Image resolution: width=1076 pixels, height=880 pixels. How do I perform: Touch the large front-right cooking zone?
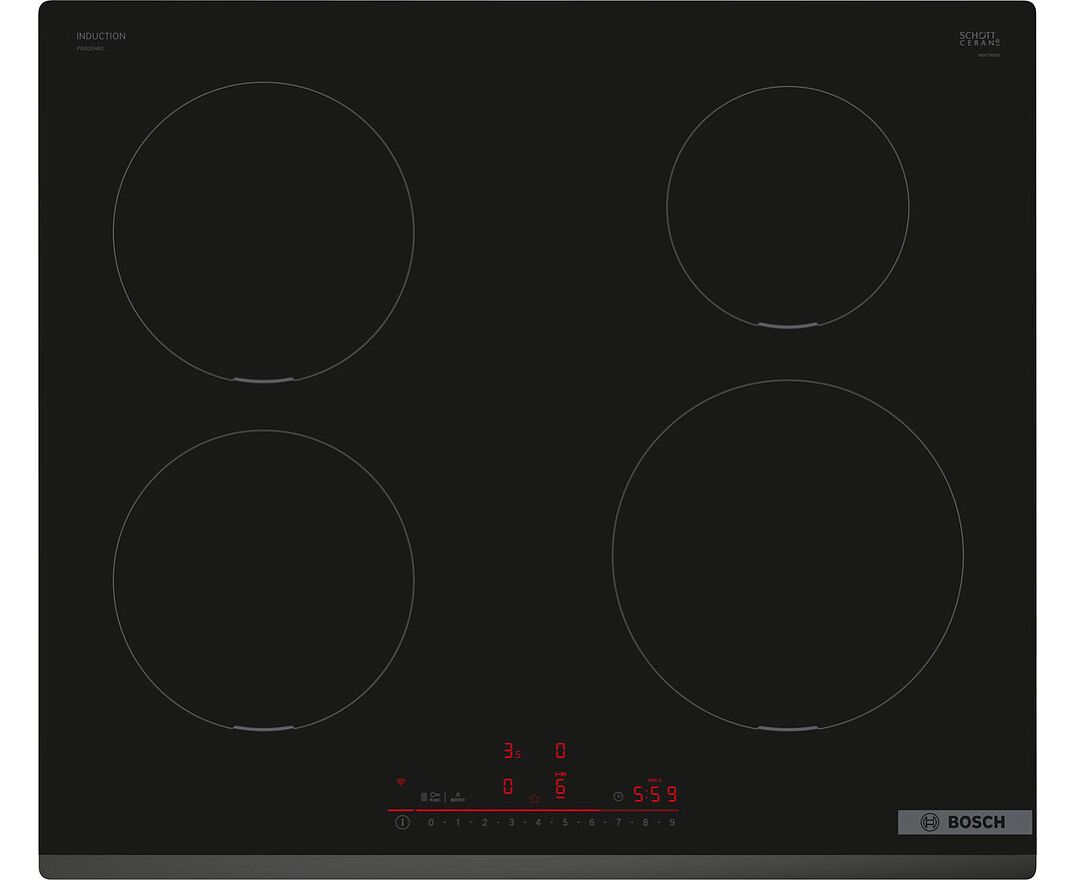pos(787,554)
